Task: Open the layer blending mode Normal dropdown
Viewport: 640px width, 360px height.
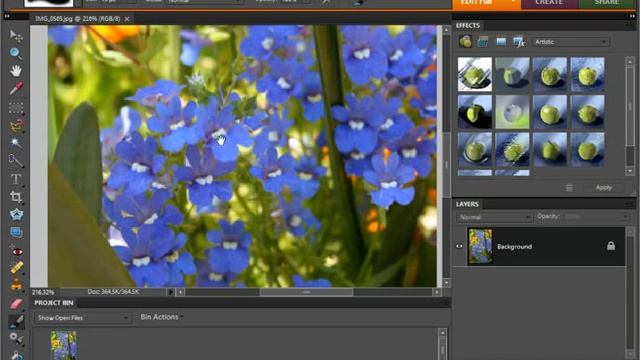Action: click(x=494, y=217)
